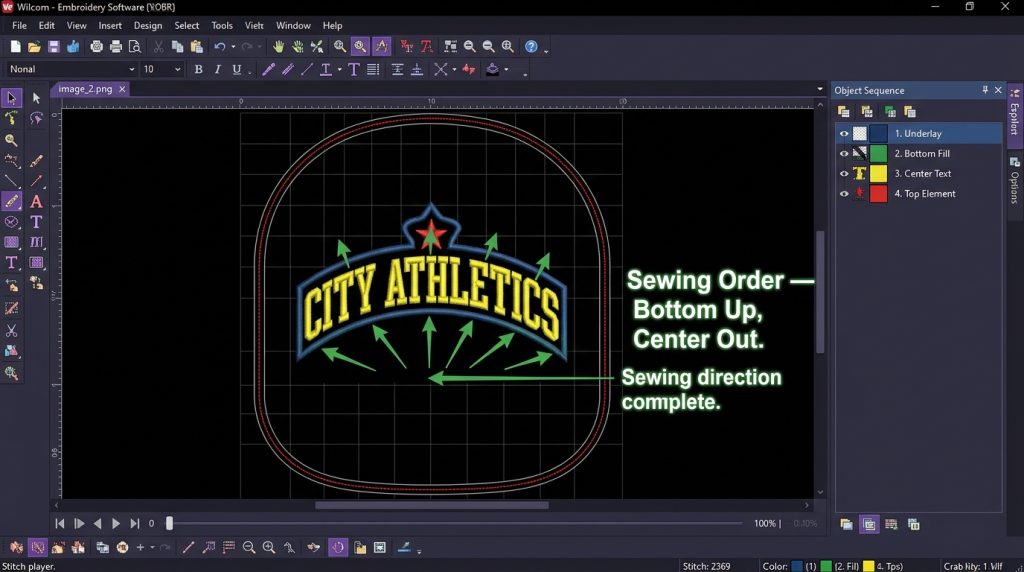Click the zoom in icon in bottom toolbar

pyautogui.click(x=268, y=547)
